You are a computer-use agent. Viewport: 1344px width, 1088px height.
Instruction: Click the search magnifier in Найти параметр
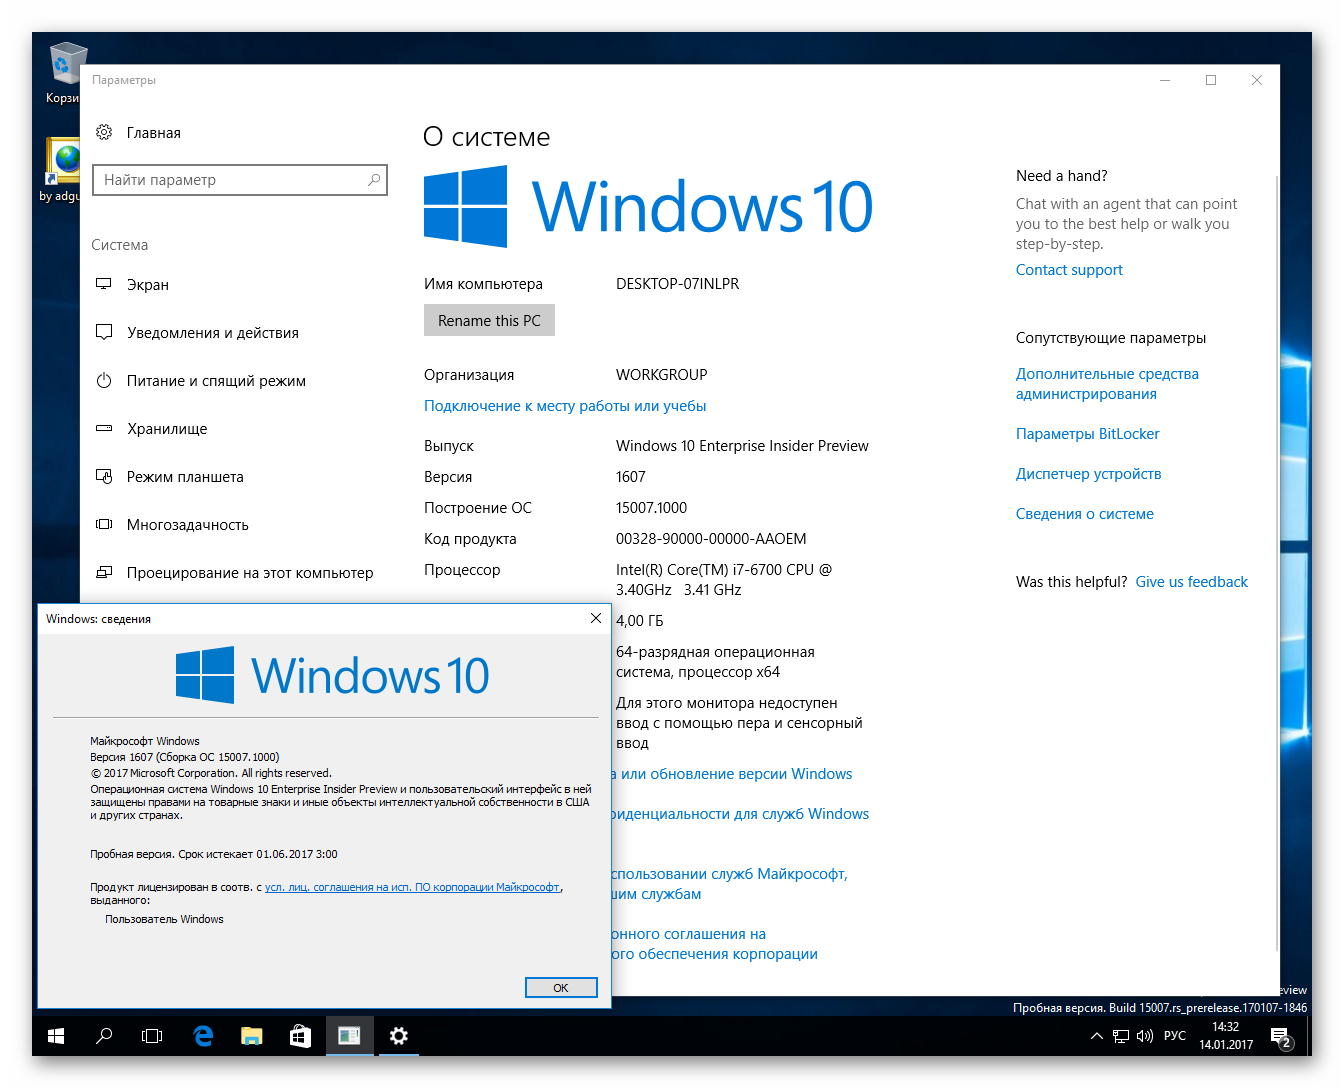pos(374,180)
